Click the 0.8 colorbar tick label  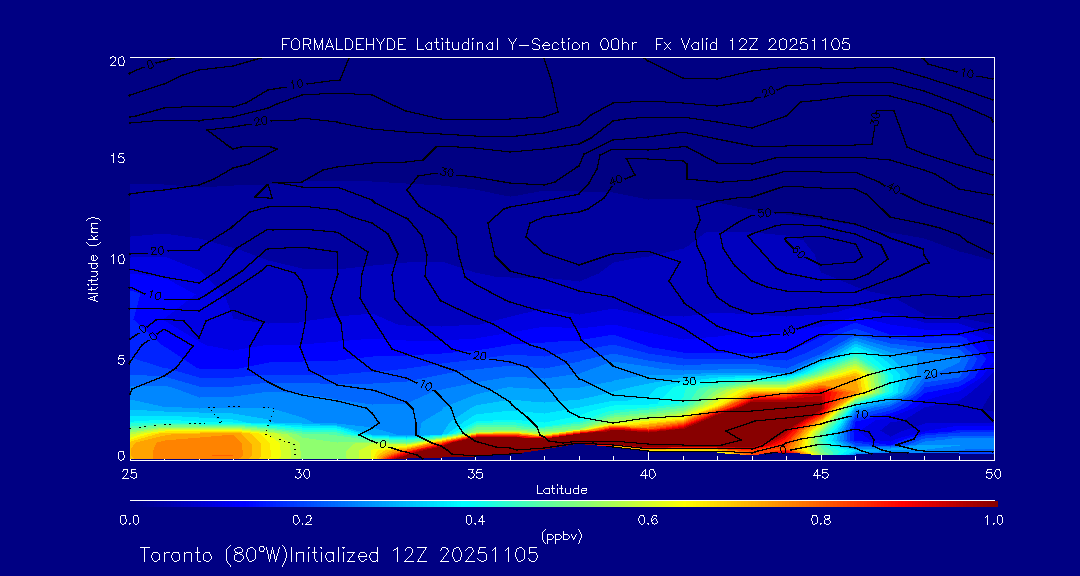pos(821,520)
